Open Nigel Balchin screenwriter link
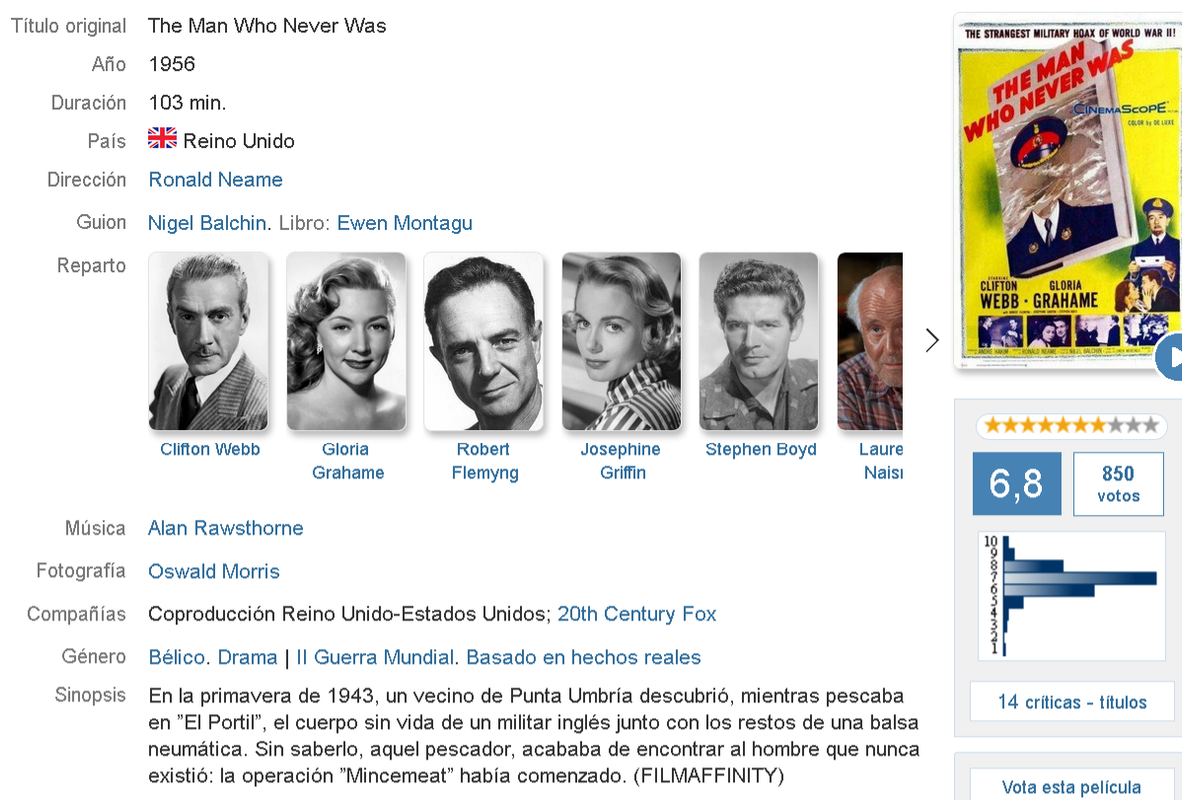The width and height of the screenshot is (1182, 800). tap(207, 223)
